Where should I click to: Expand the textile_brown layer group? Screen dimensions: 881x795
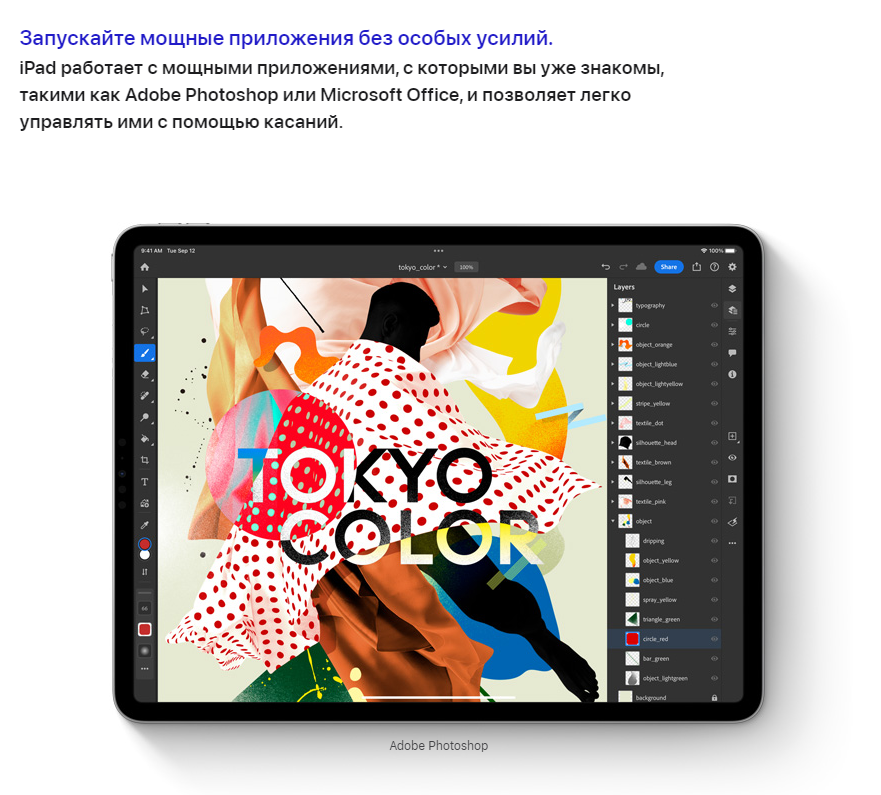(613, 462)
